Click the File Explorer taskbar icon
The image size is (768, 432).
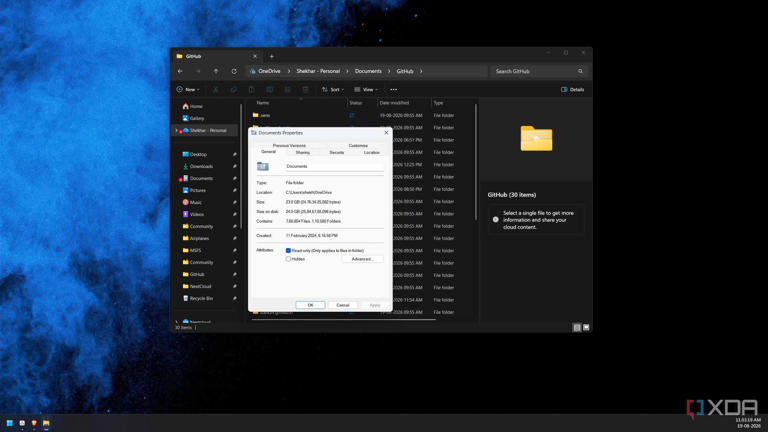click(46, 423)
